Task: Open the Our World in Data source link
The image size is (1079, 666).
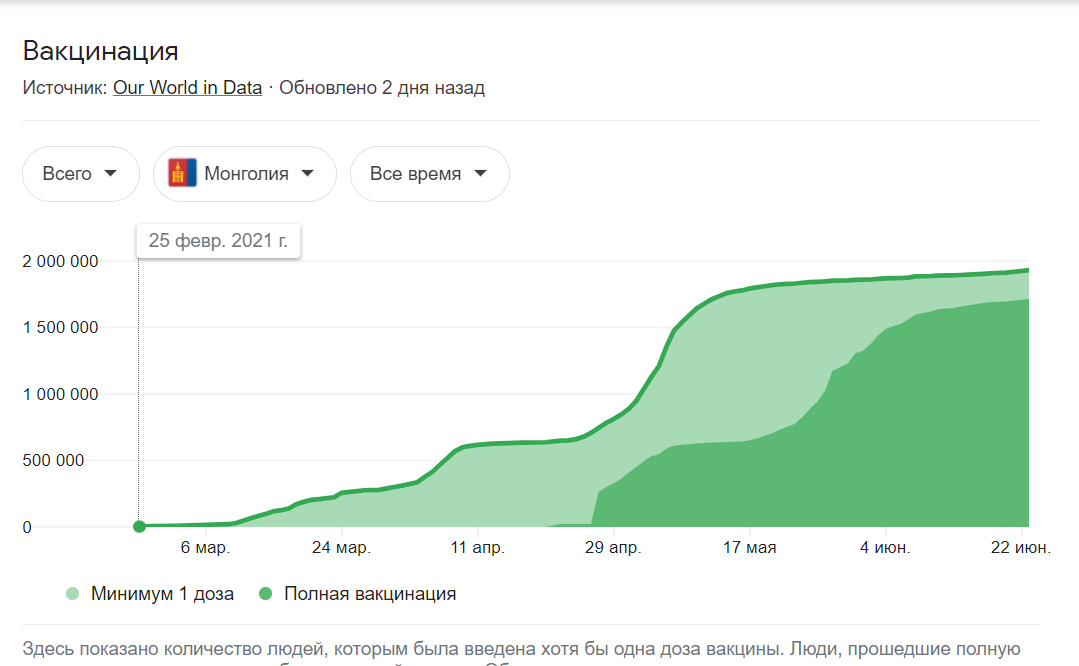Action: [x=187, y=88]
